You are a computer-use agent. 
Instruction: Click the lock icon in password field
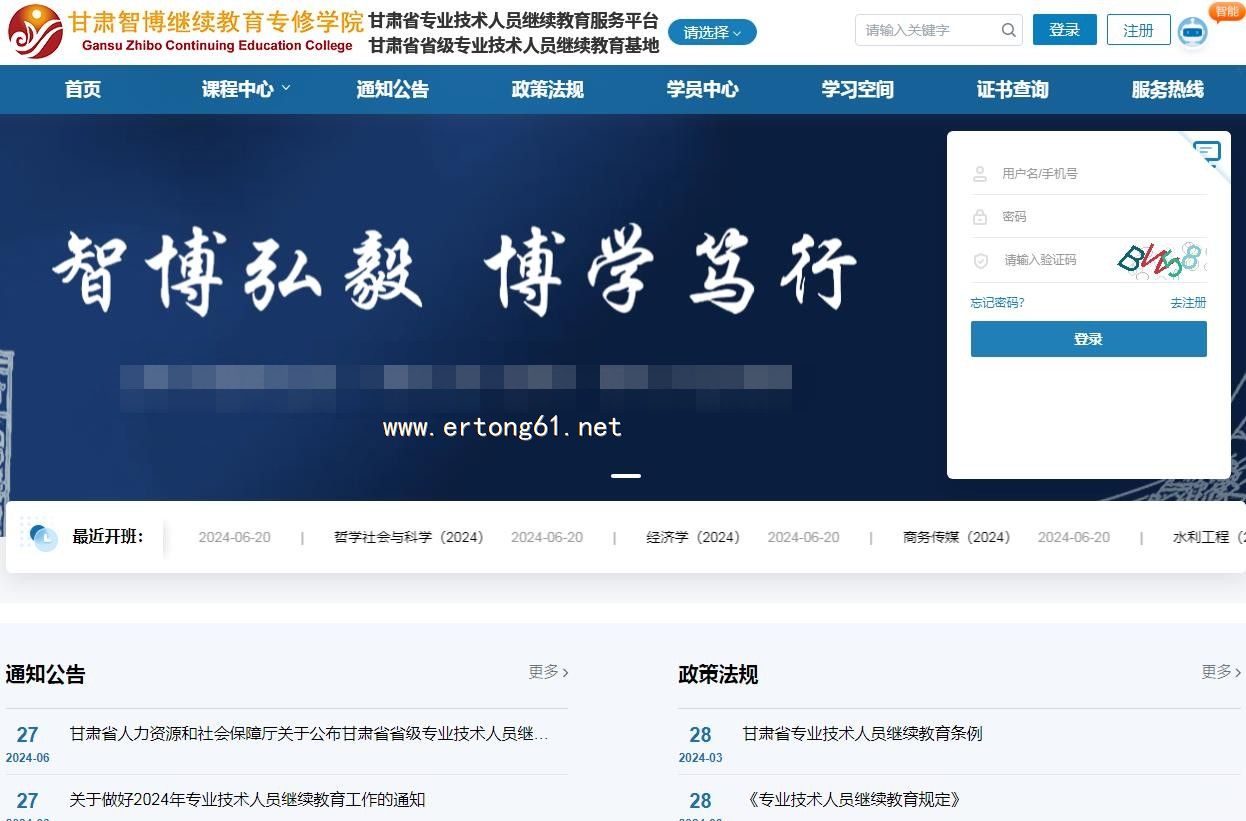(x=980, y=217)
